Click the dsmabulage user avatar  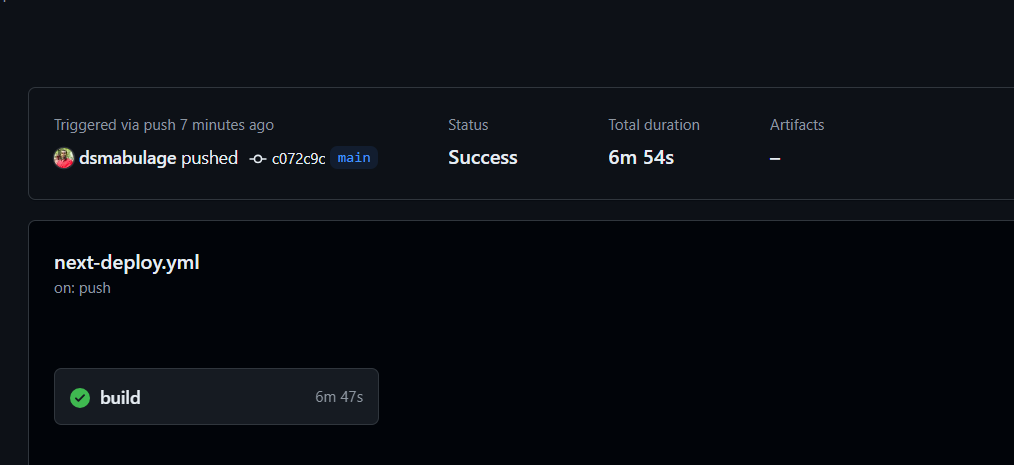click(x=64, y=158)
